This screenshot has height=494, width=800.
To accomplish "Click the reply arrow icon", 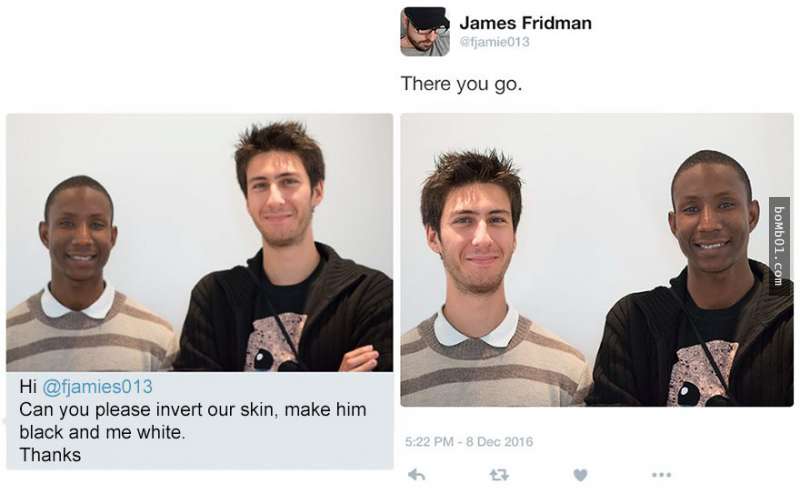I will [417, 475].
